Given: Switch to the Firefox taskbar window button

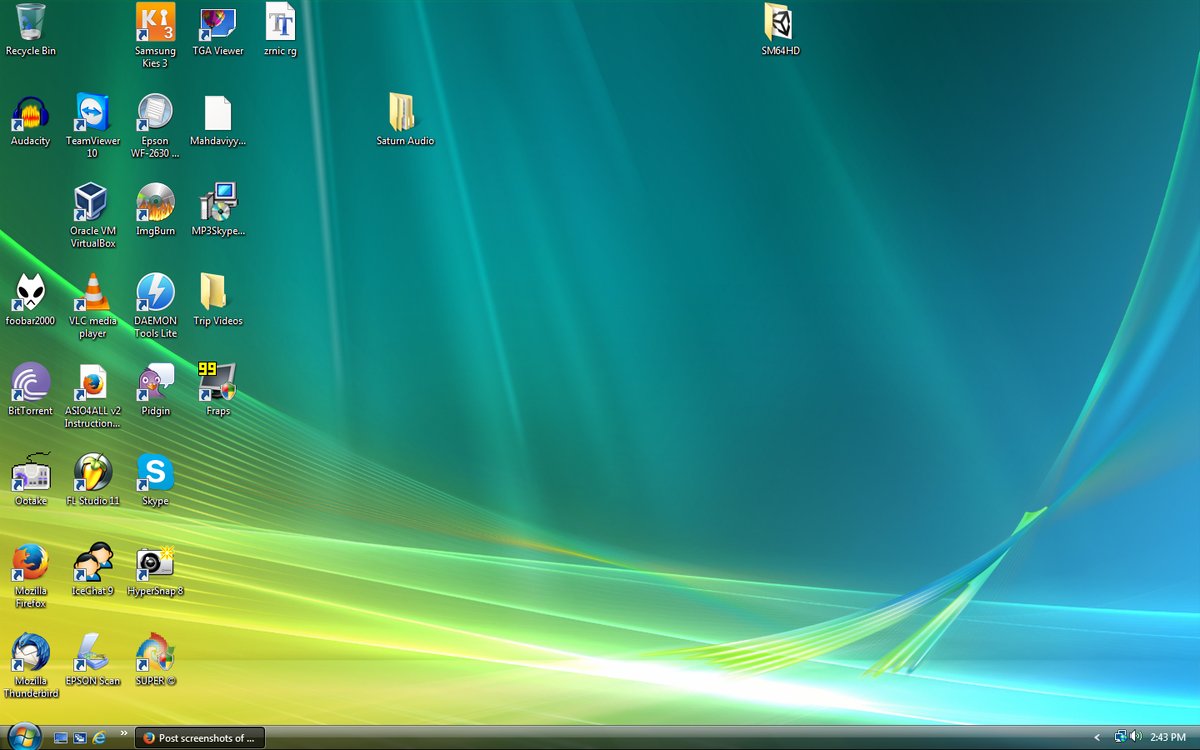Looking at the screenshot, I should pos(199,738).
